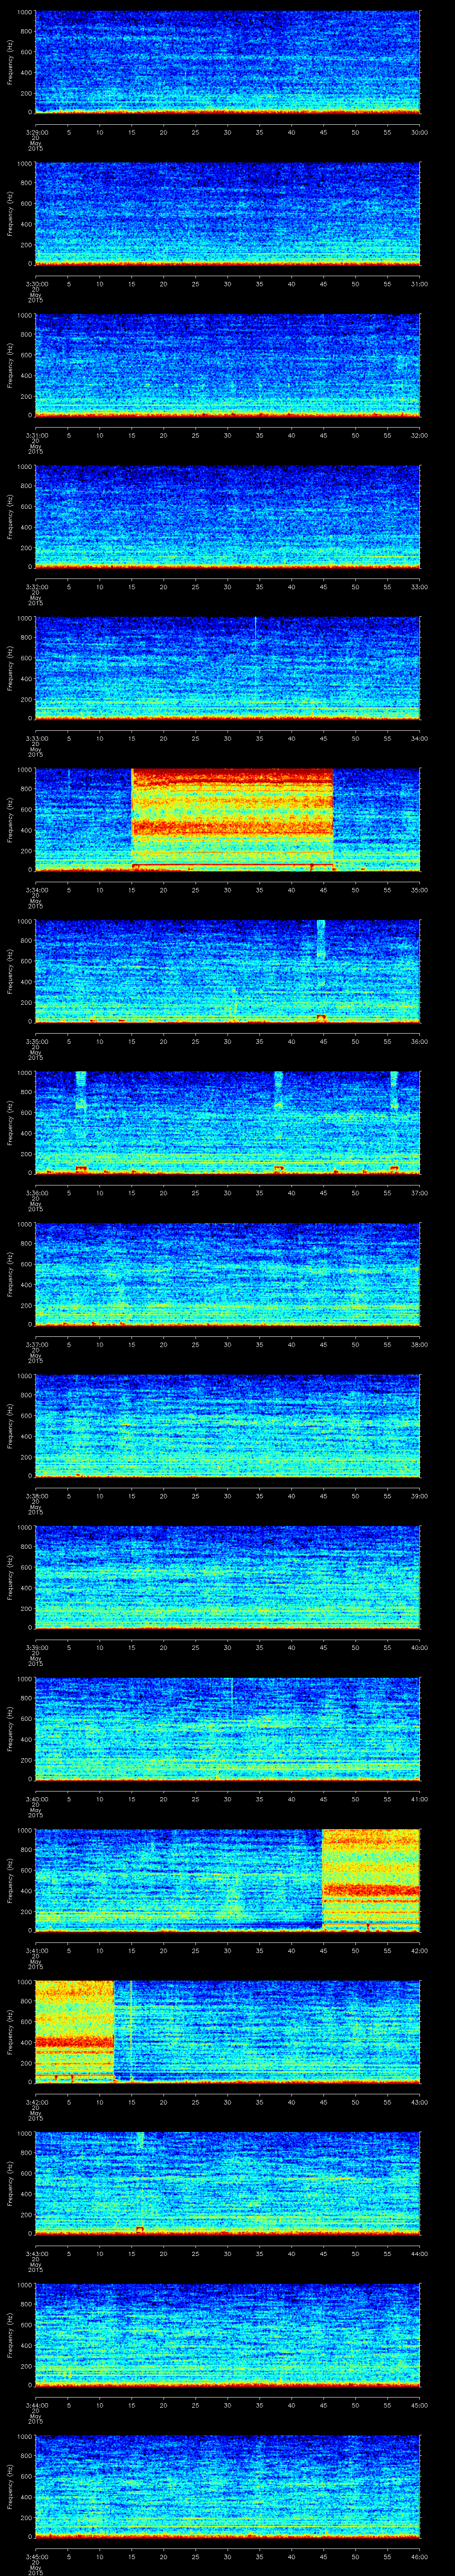This screenshot has width=455, height=2576.
Task: Select the spectrogram spanning 3:29:00 to 3:30:00
Action: click(x=227, y=62)
